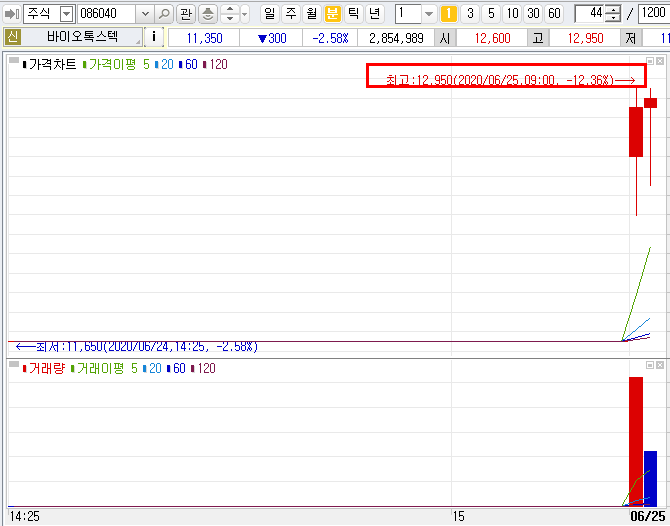Click the open price value 12,600
Image resolution: width=670 pixels, height=526 pixels.
492,38
